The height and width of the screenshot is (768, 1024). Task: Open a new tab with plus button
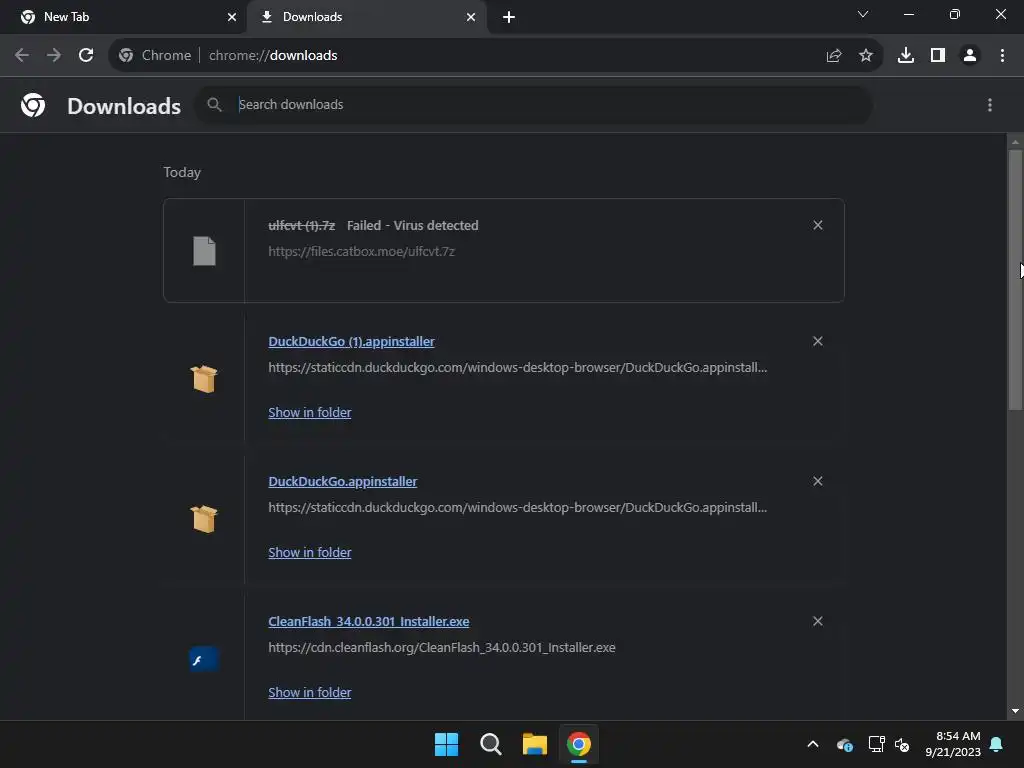(x=509, y=17)
